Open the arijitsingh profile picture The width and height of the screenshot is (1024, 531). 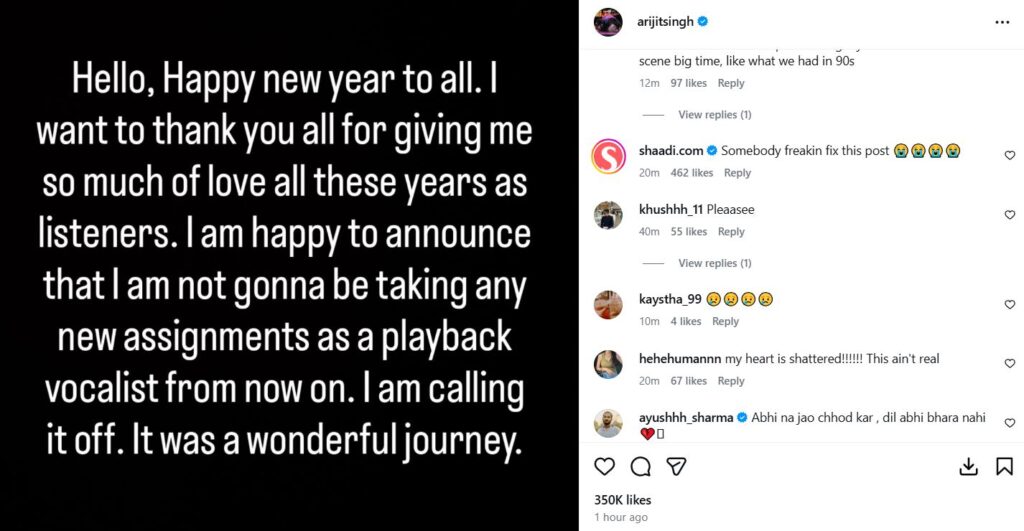(x=608, y=21)
